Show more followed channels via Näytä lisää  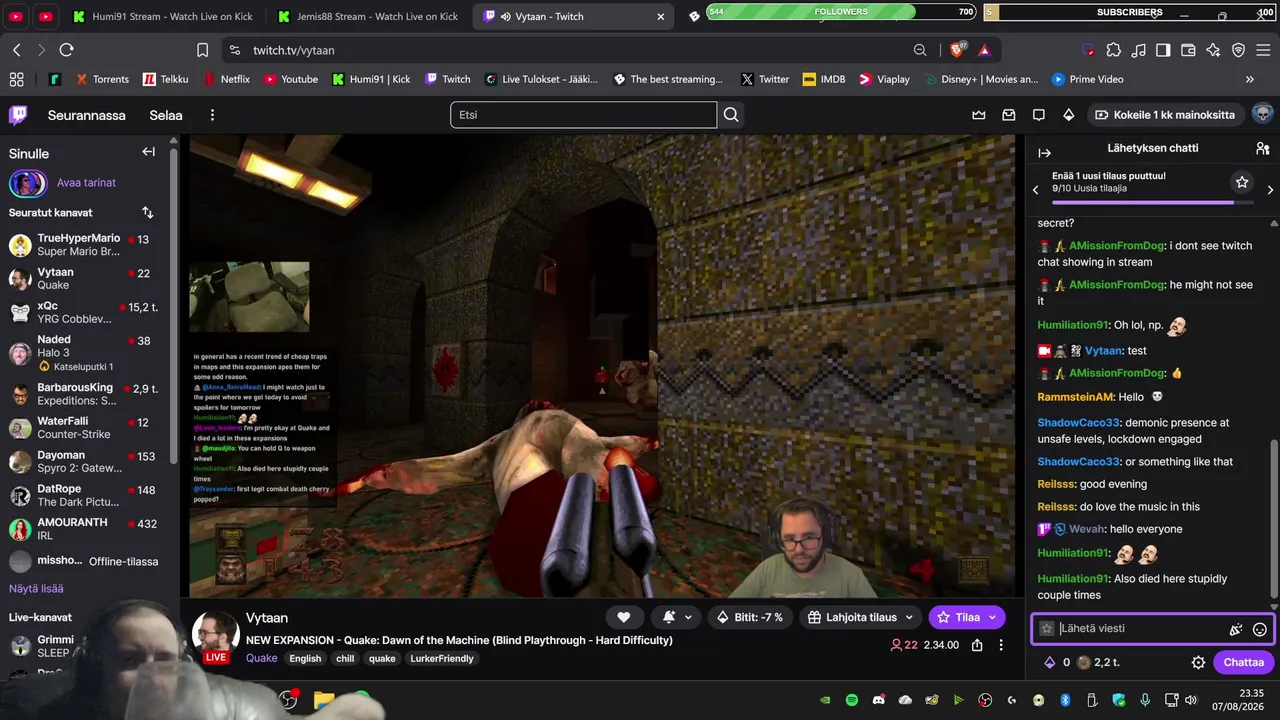tap(36, 589)
